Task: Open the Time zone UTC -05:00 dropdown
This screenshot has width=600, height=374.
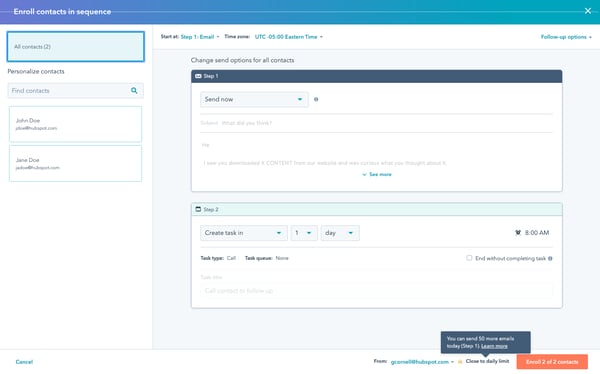Action: point(289,37)
